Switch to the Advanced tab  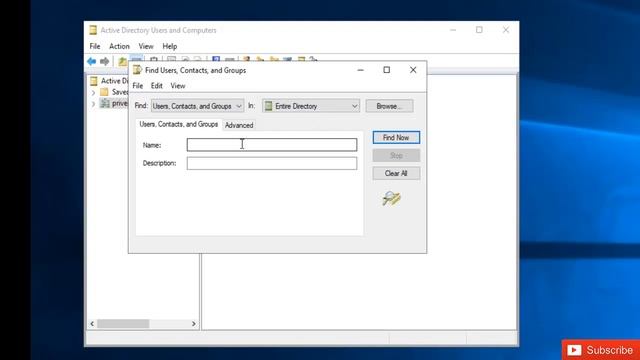(239, 125)
